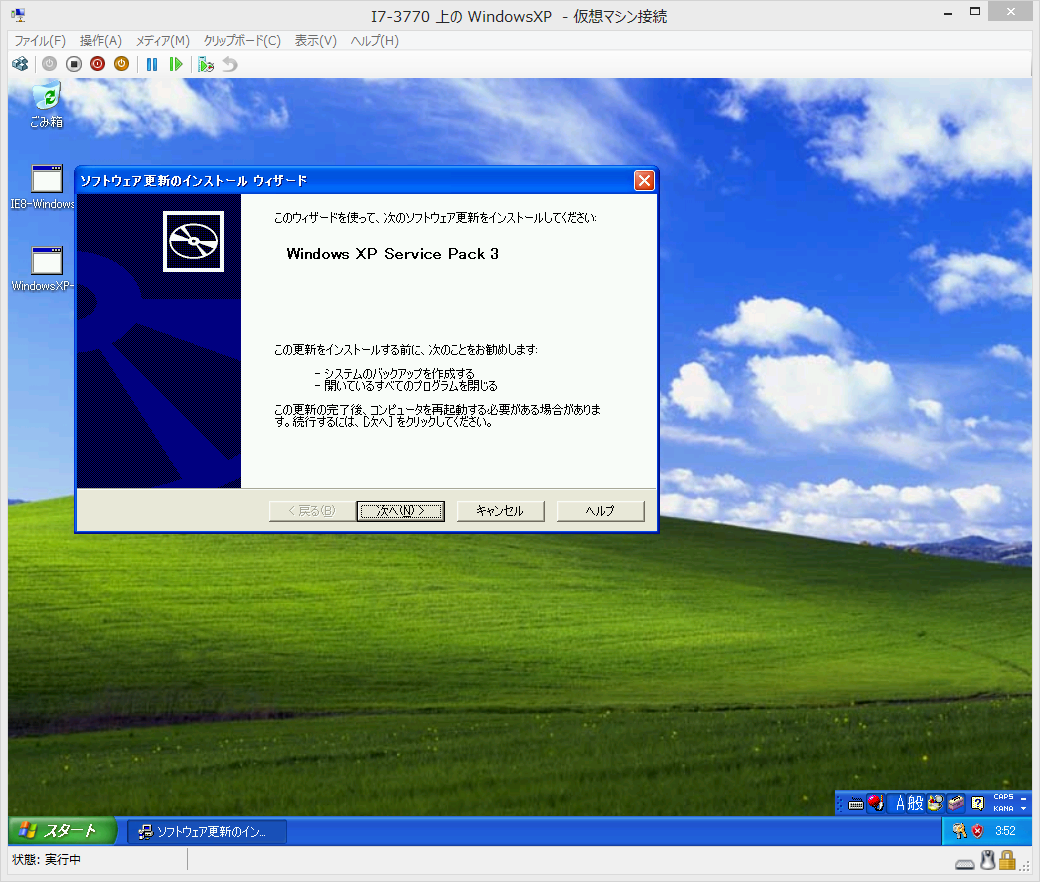Turn off the VM with the stop icon
Screen dimensions: 1040x882
pyautogui.click(x=74, y=64)
